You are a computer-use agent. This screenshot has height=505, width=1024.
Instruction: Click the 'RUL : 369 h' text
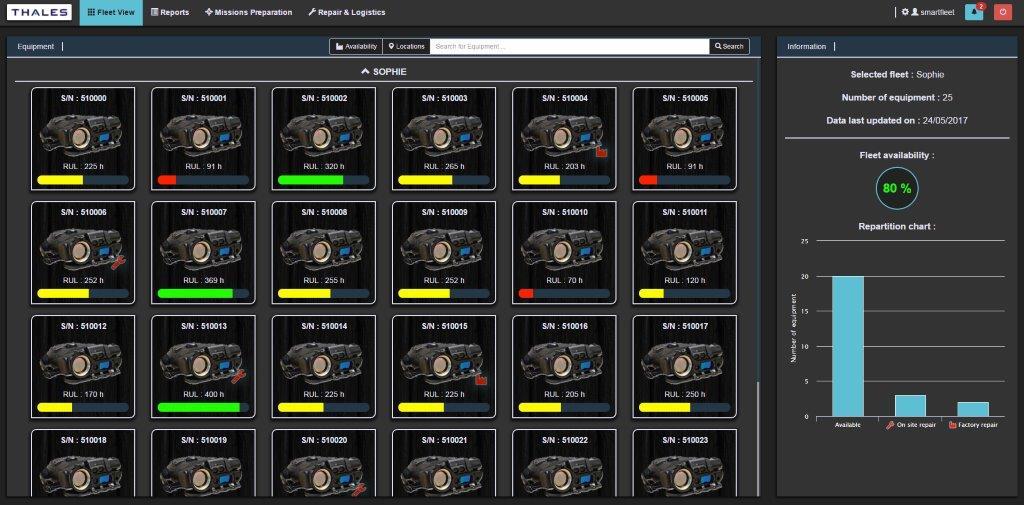(x=203, y=280)
